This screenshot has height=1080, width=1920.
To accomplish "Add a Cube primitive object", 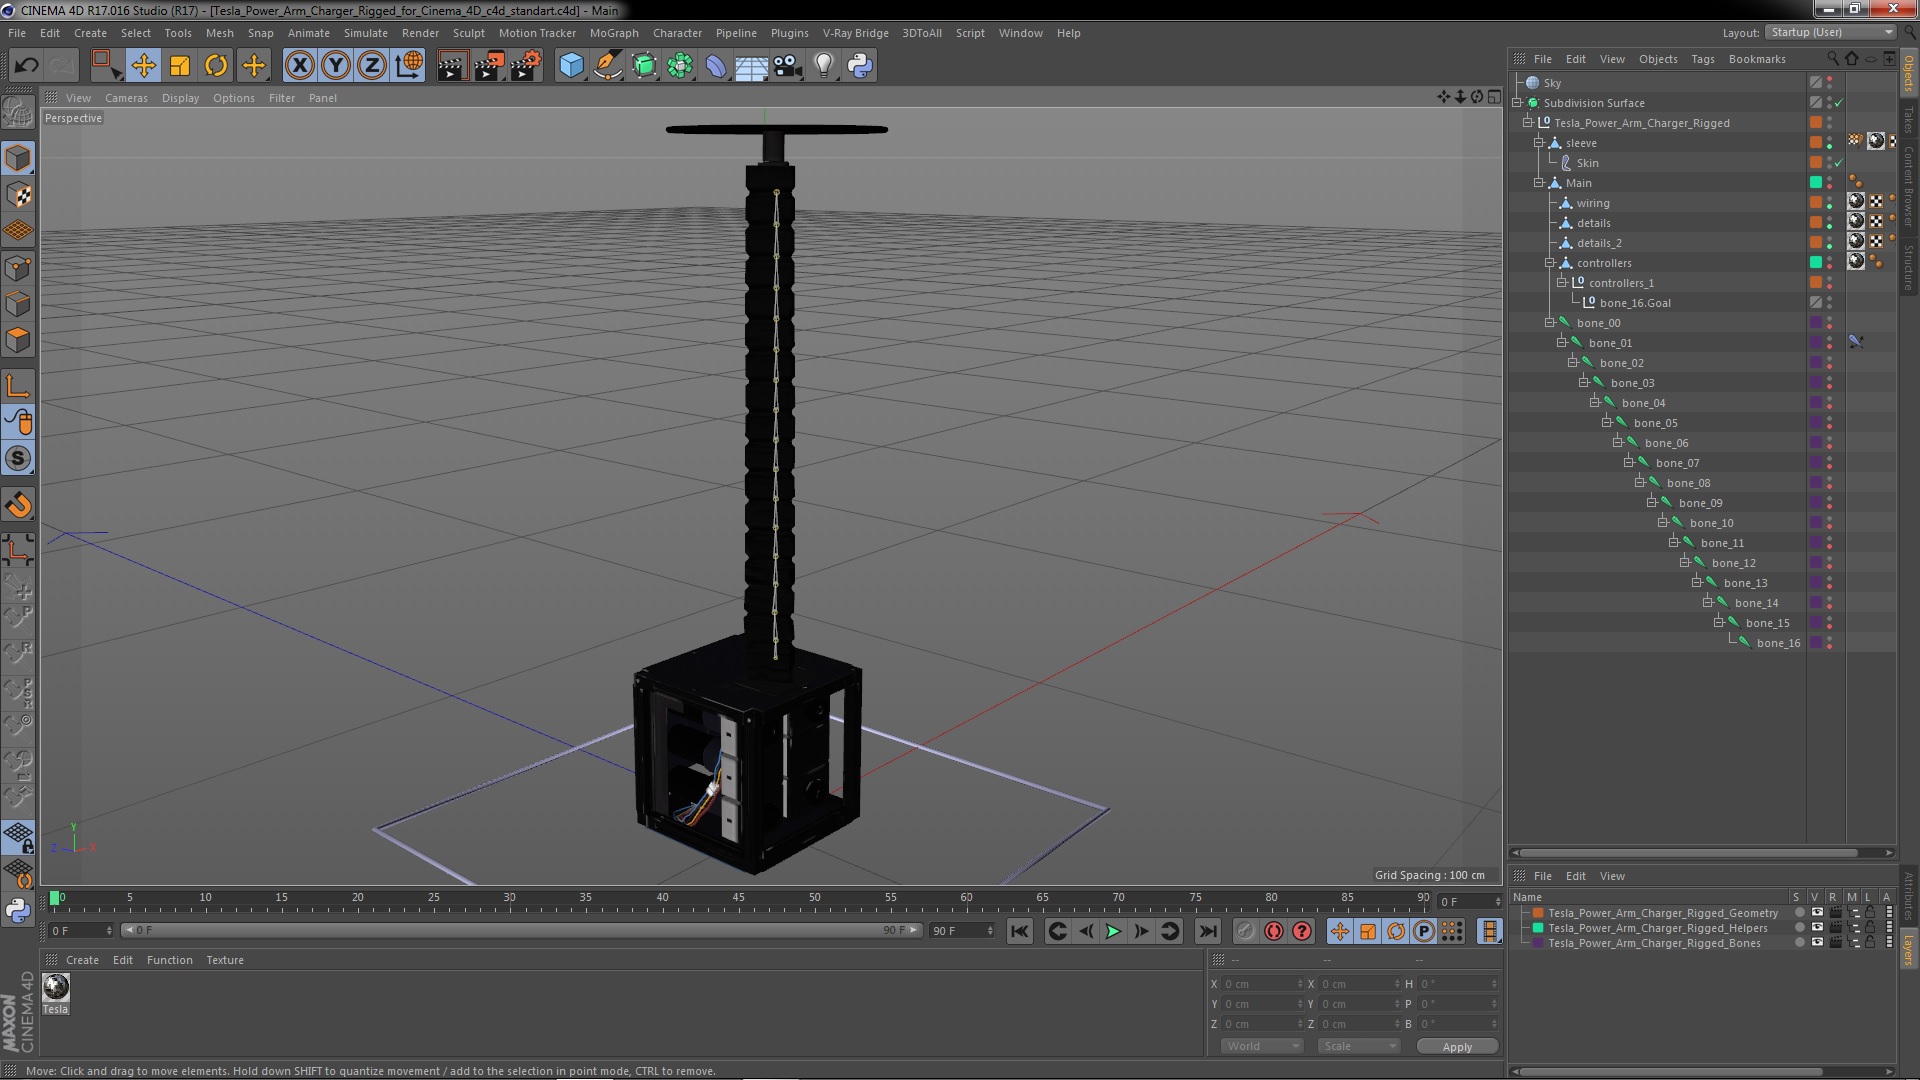I will (x=571, y=66).
